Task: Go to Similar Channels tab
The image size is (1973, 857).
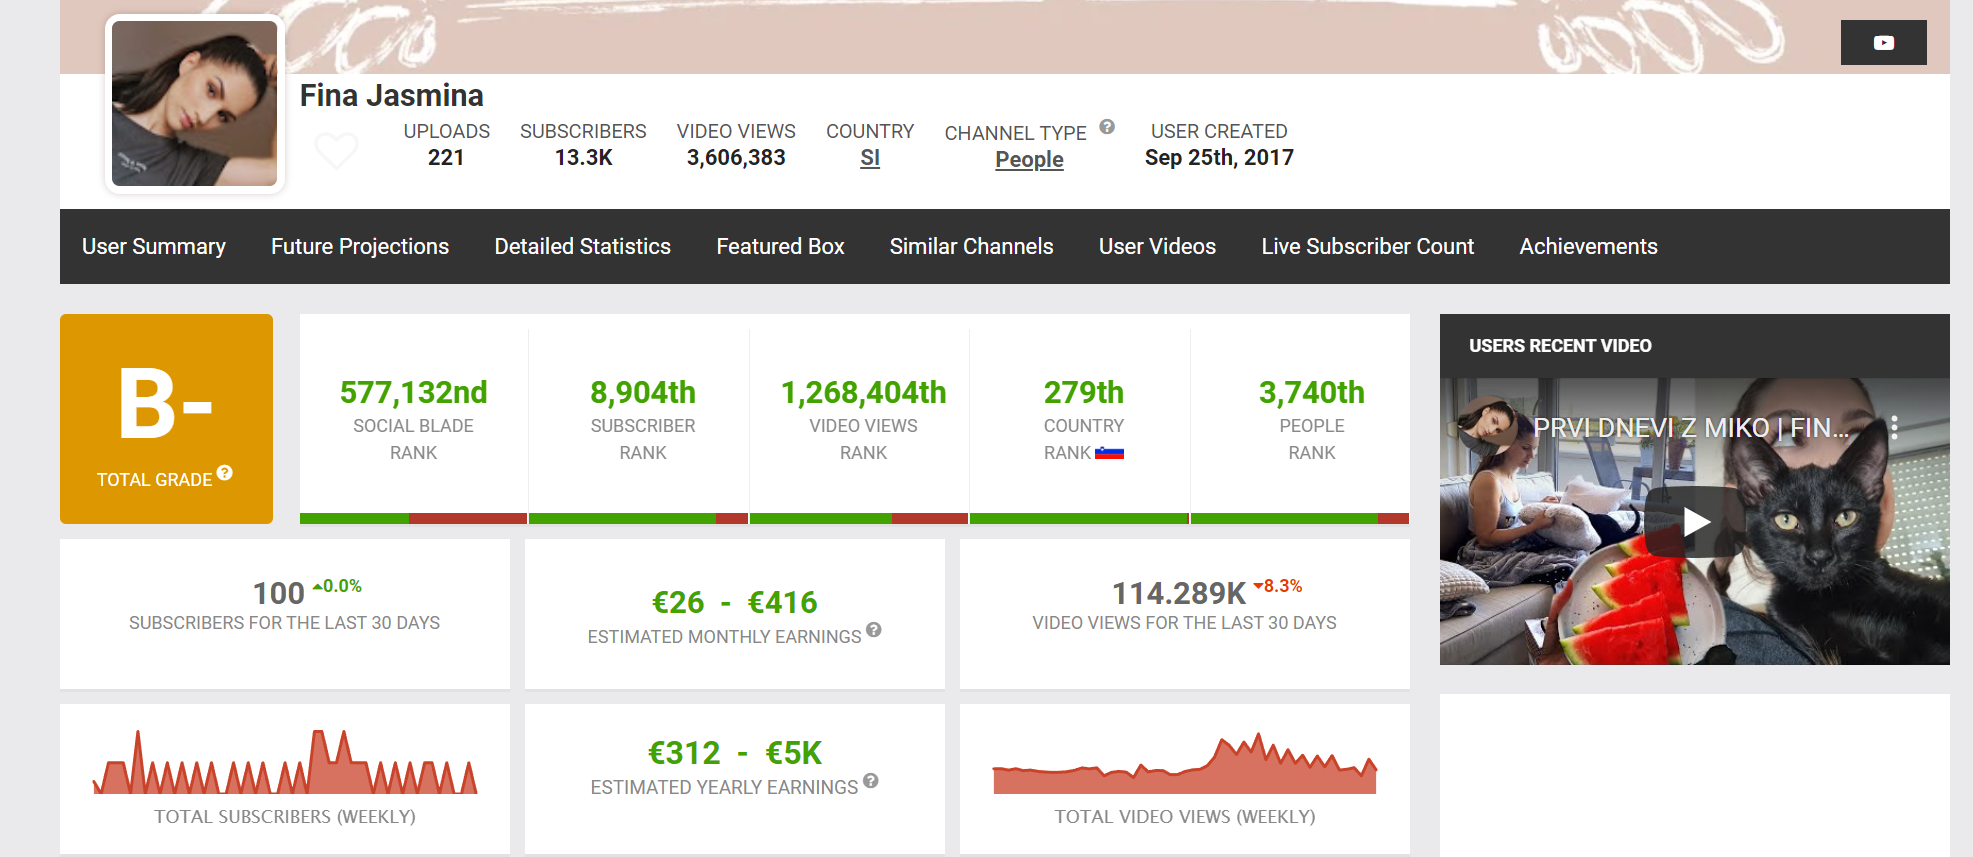Action: coord(972,246)
